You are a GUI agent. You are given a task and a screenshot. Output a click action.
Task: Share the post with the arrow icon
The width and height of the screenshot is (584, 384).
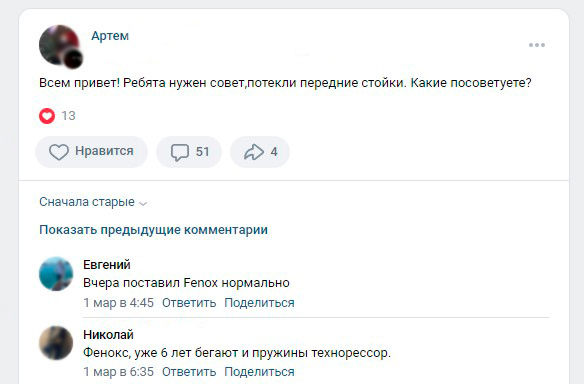coord(254,152)
